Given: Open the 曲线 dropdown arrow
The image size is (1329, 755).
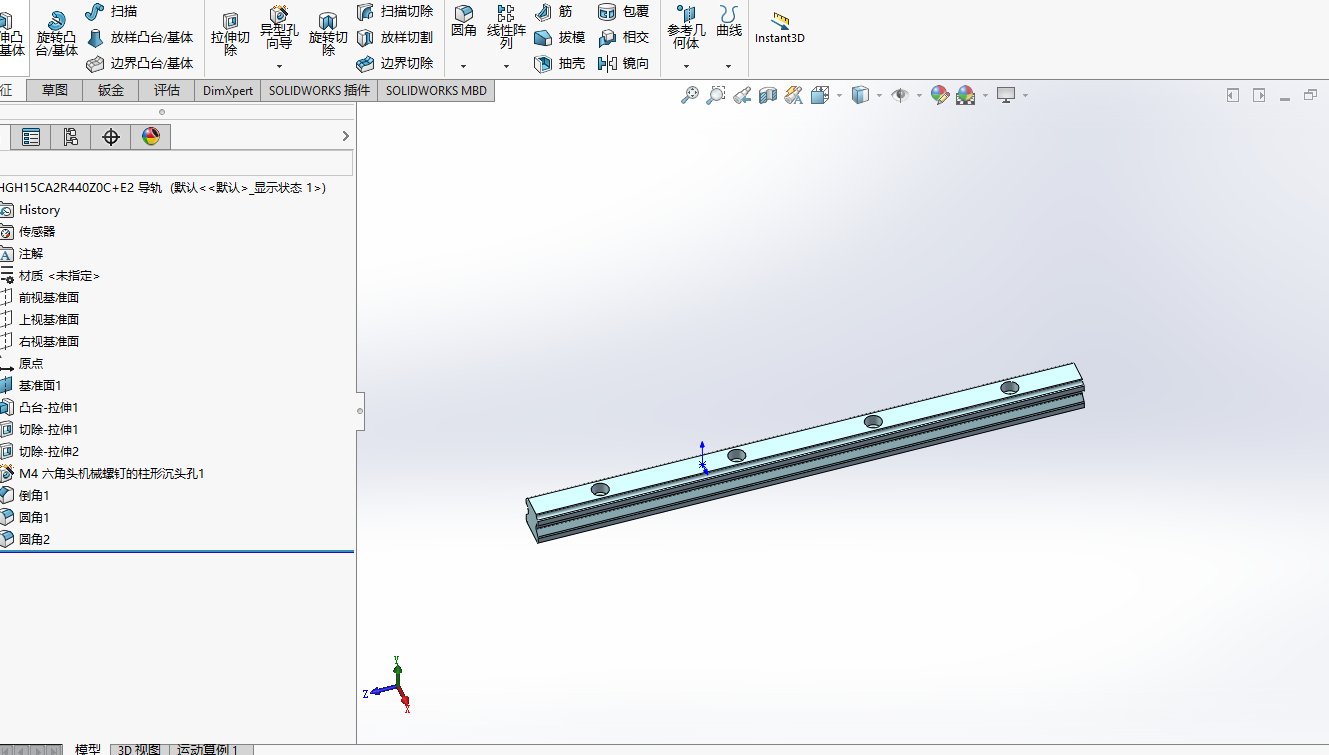Looking at the screenshot, I should tap(729, 66).
